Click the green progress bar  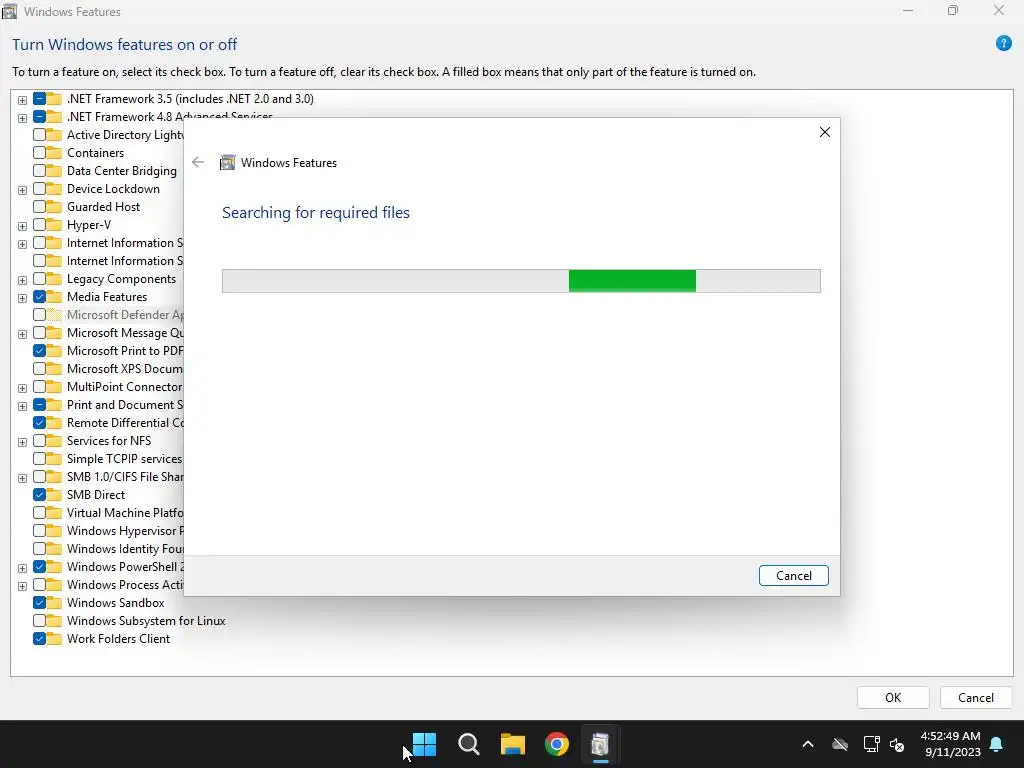632,281
